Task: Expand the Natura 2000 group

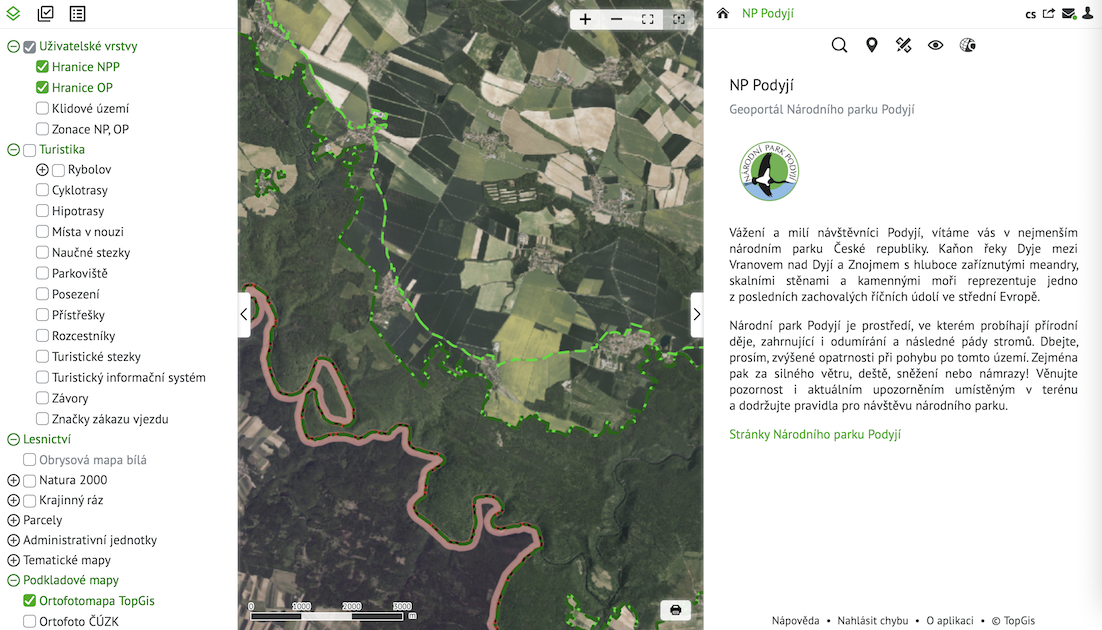Action: click(x=13, y=480)
